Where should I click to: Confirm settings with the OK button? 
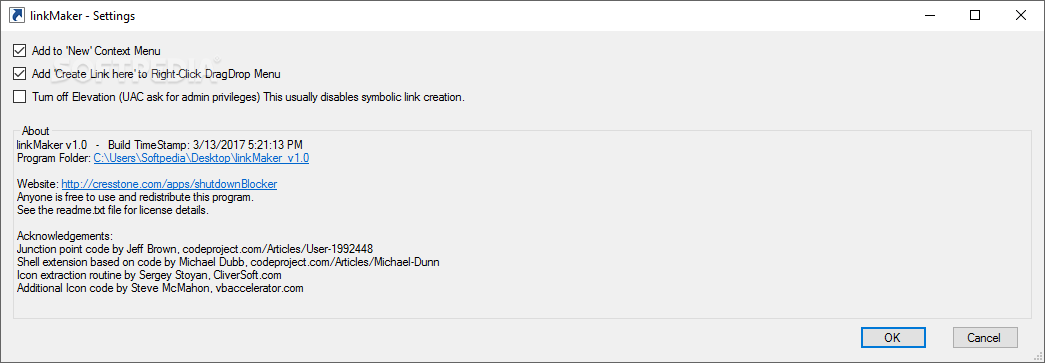[x=892, y=337]
